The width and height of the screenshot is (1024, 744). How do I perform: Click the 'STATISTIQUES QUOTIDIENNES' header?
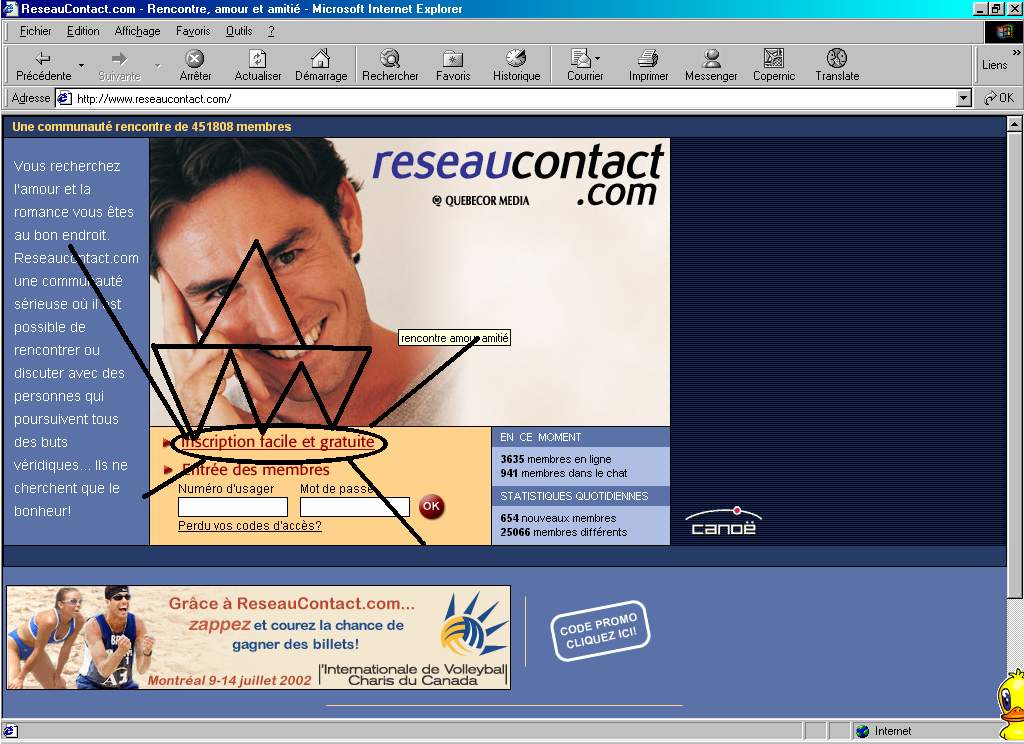click(574, 496)
